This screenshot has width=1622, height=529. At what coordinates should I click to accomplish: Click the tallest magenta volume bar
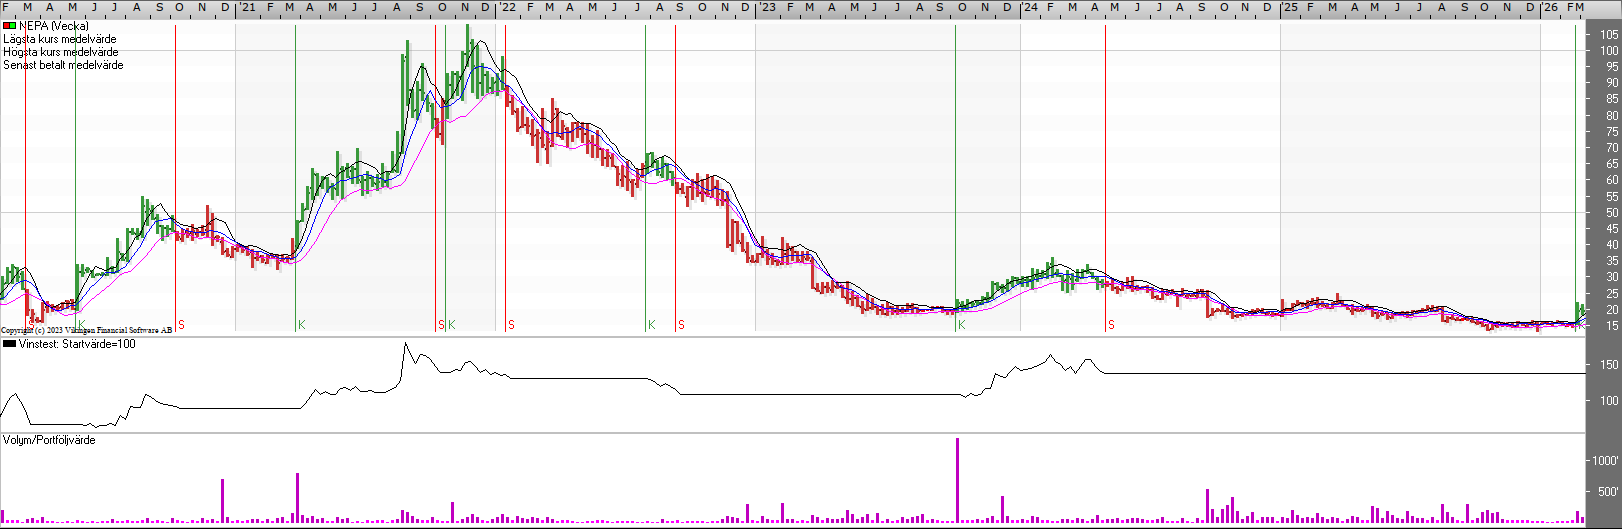pyautogui.click(x=957, y=480)
